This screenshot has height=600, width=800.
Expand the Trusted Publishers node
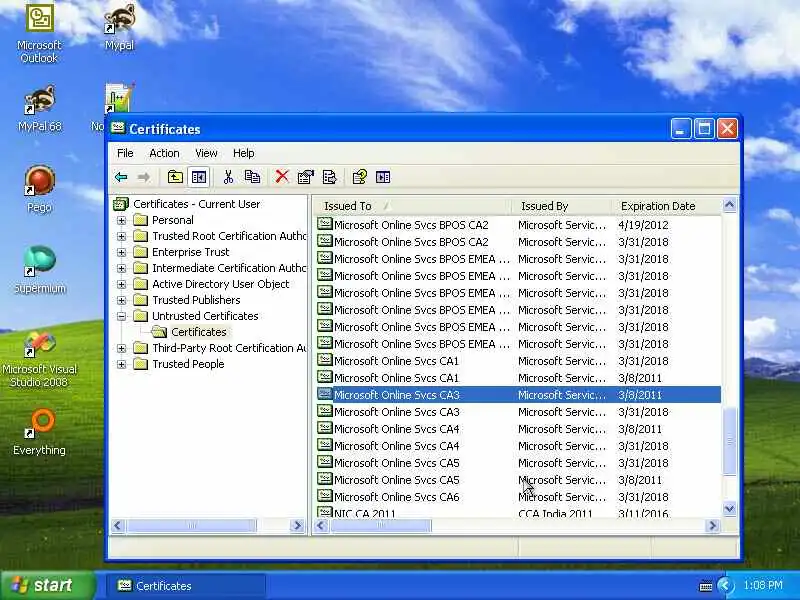[121, 300]
